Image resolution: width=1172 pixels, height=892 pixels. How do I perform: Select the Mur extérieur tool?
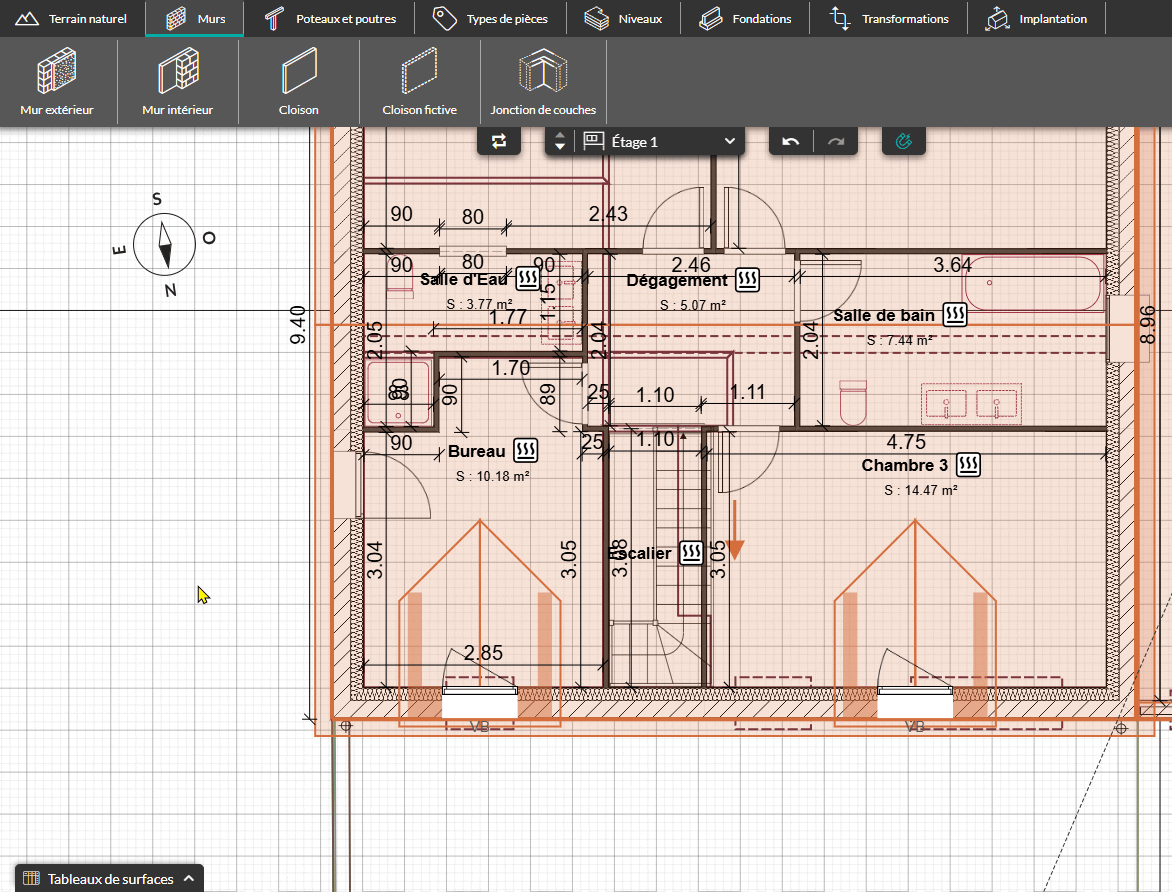pyautogui.click(x=57, y=81)
